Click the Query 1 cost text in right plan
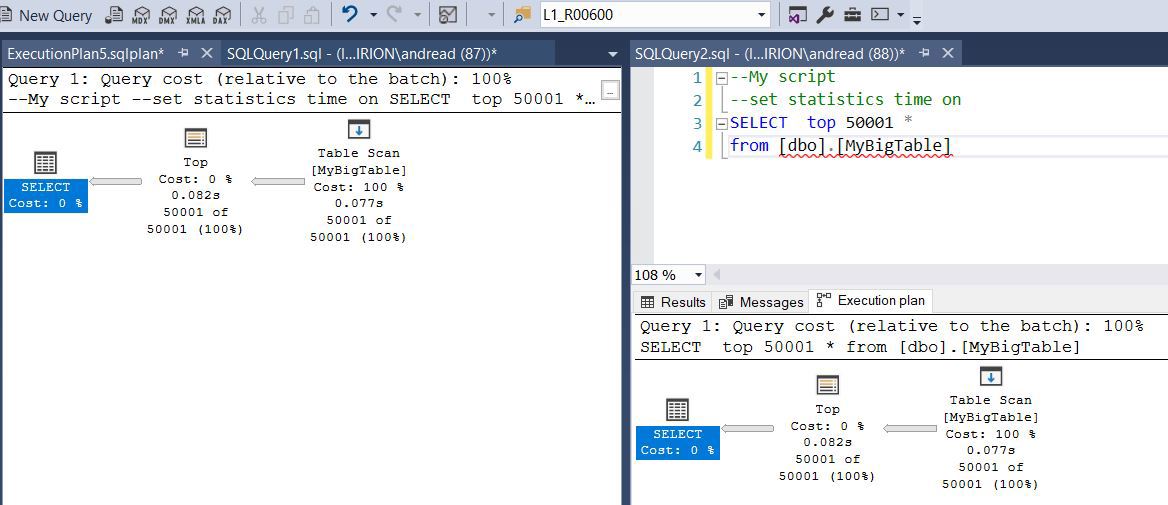 (x=891, y=326)
